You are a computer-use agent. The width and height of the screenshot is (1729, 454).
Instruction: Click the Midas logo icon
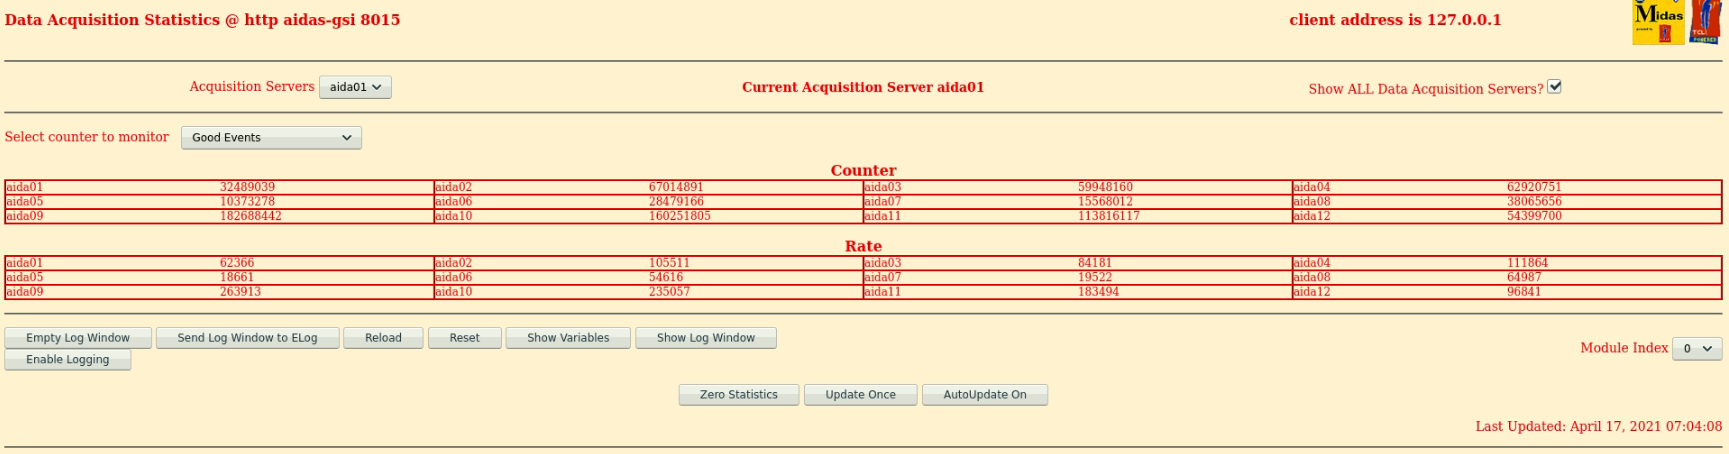click(1658, 22)
